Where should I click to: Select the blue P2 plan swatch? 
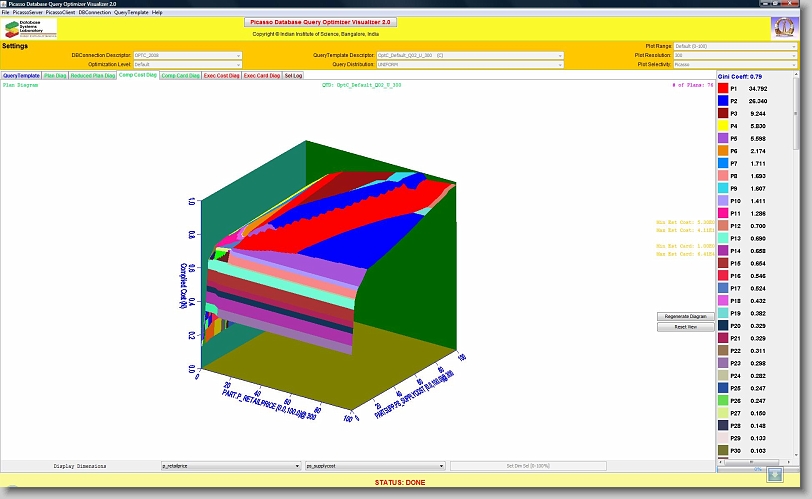point(723,101)
